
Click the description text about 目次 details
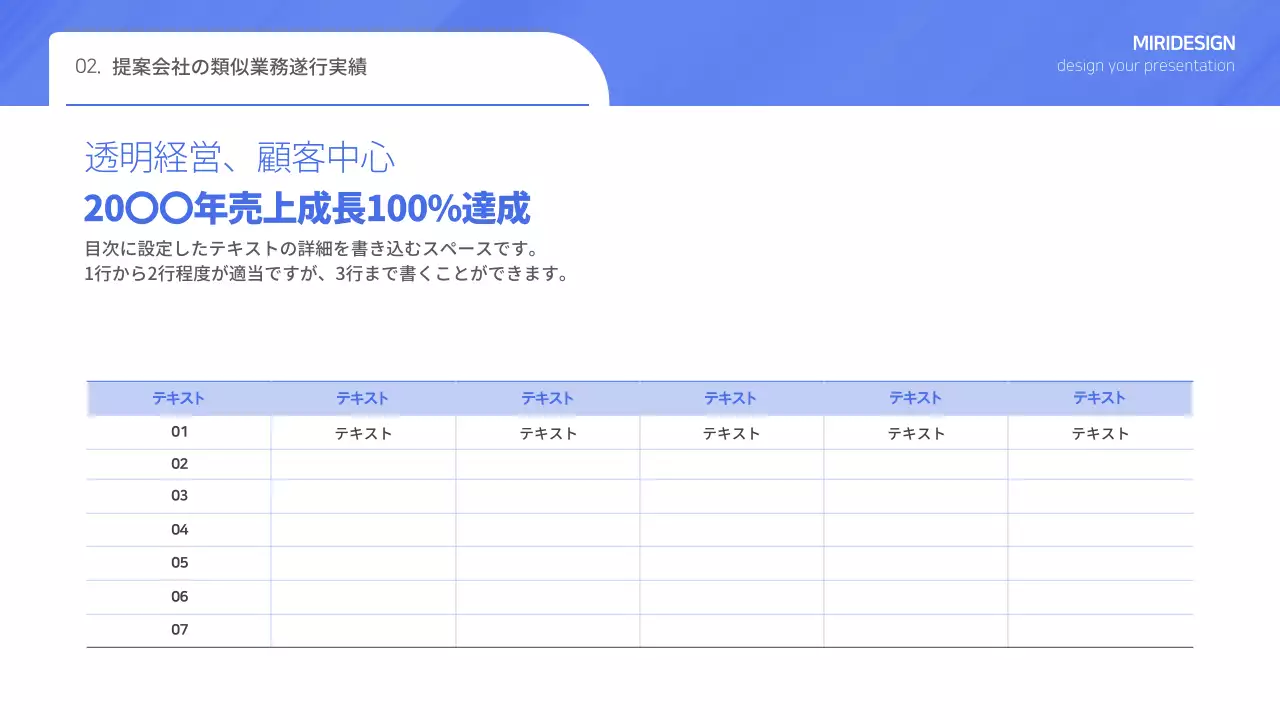(x=329, y=261)
